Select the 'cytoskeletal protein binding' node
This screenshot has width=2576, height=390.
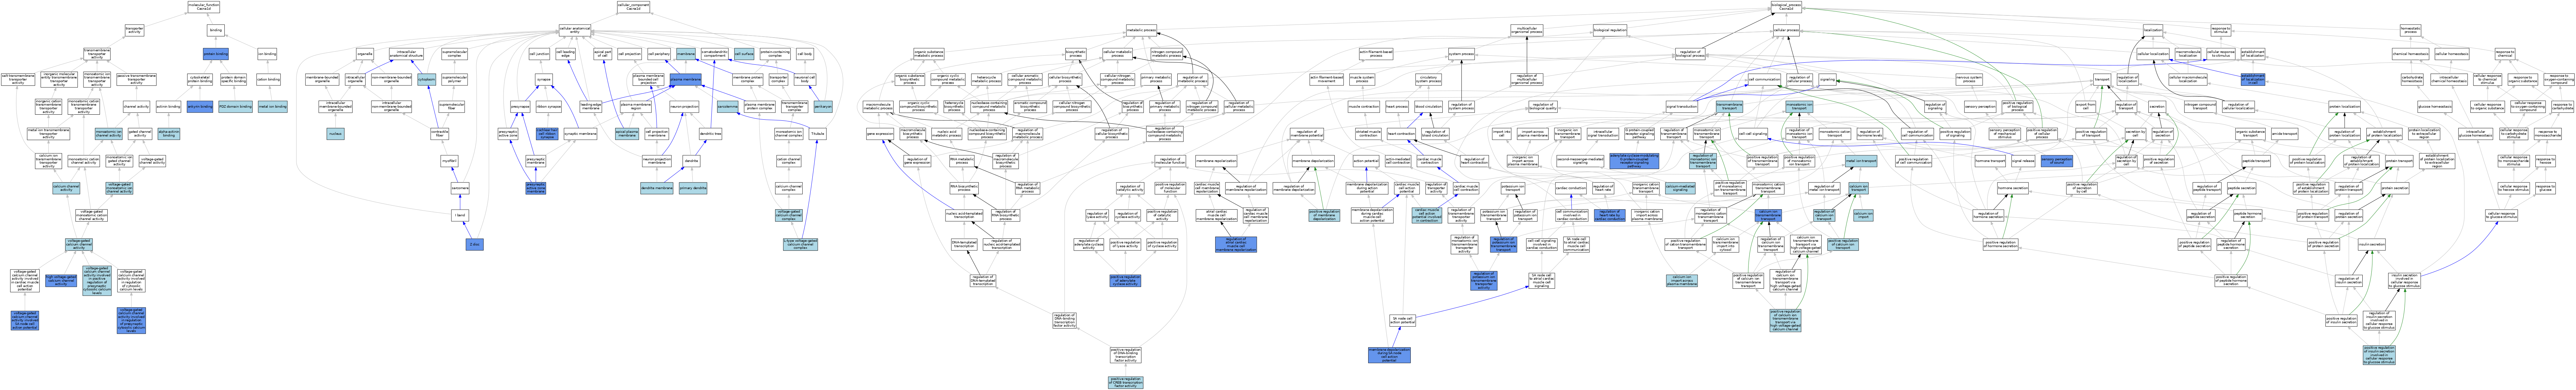click(200, 79)
